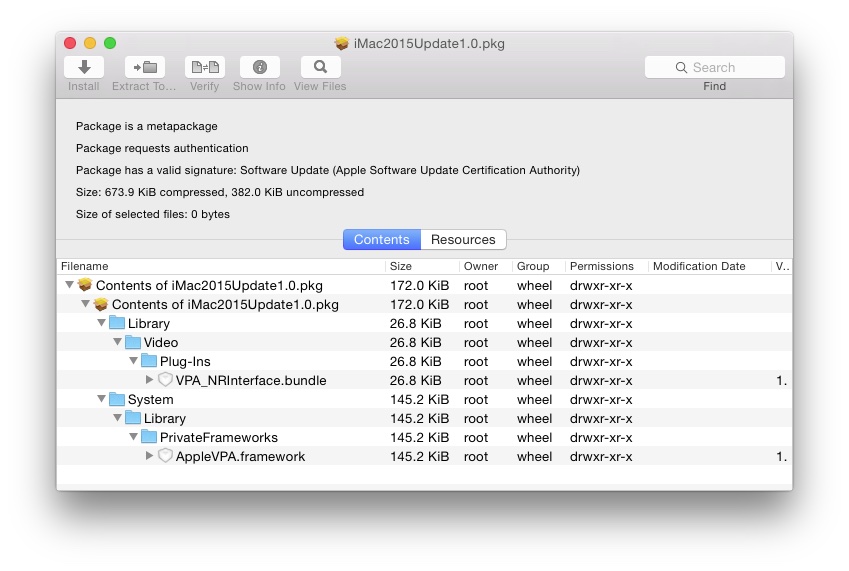Click the AppleVPA.framework shield icon
This screenshot has height=571, width=849.
[x=165, y=456]
